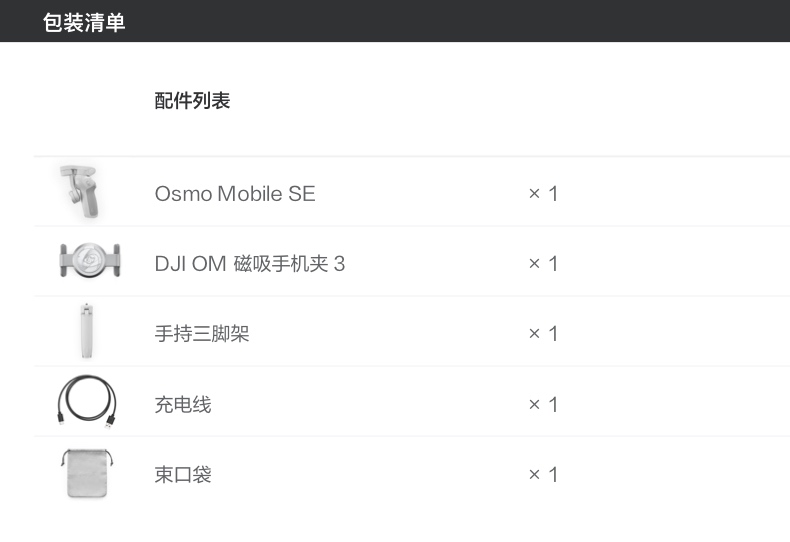This screenshot has height=542, width=790.
Task: Open the Osmo Mobile SE item name
Action: click(235, 194)
